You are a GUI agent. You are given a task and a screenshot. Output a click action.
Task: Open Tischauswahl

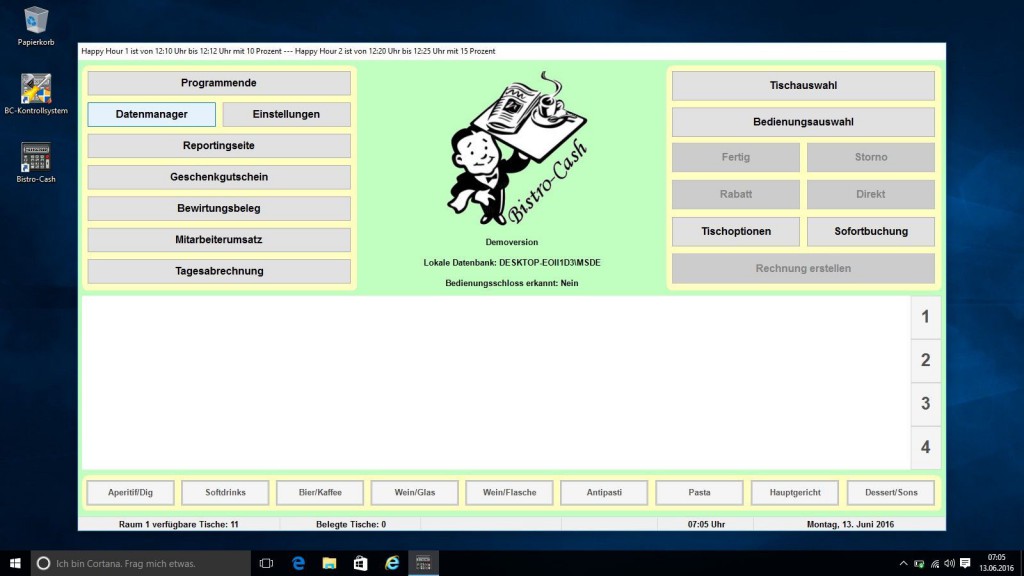click(803, 86)
